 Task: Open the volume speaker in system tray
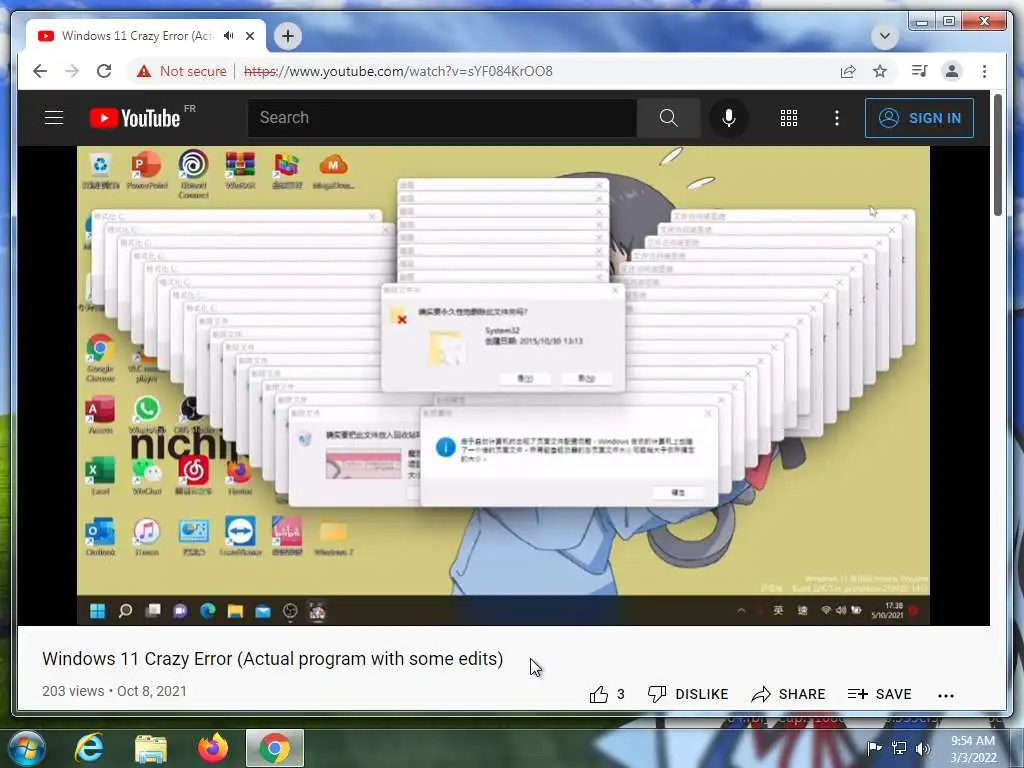tap(923, 748)
